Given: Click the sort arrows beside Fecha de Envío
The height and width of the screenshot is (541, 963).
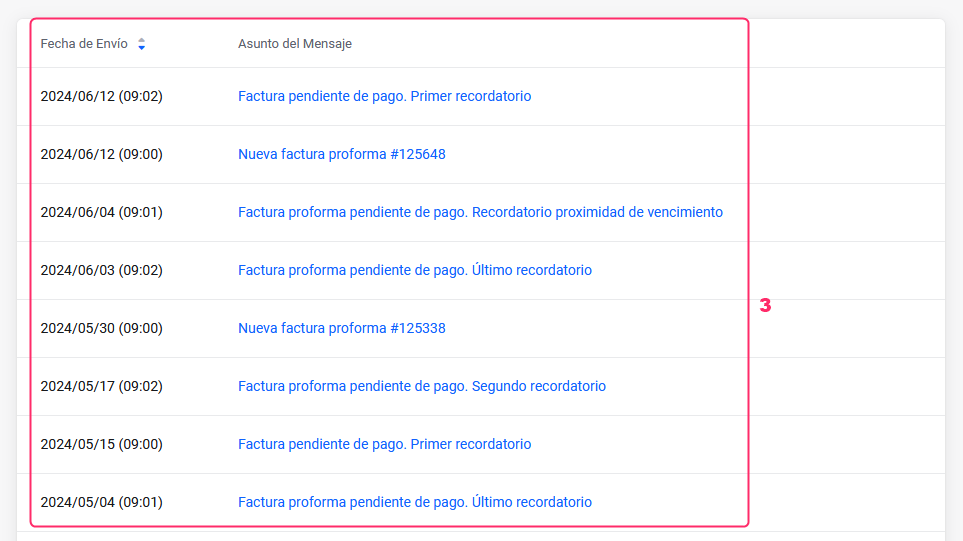Looking at the screenshot, I should [x=142, y=44].
